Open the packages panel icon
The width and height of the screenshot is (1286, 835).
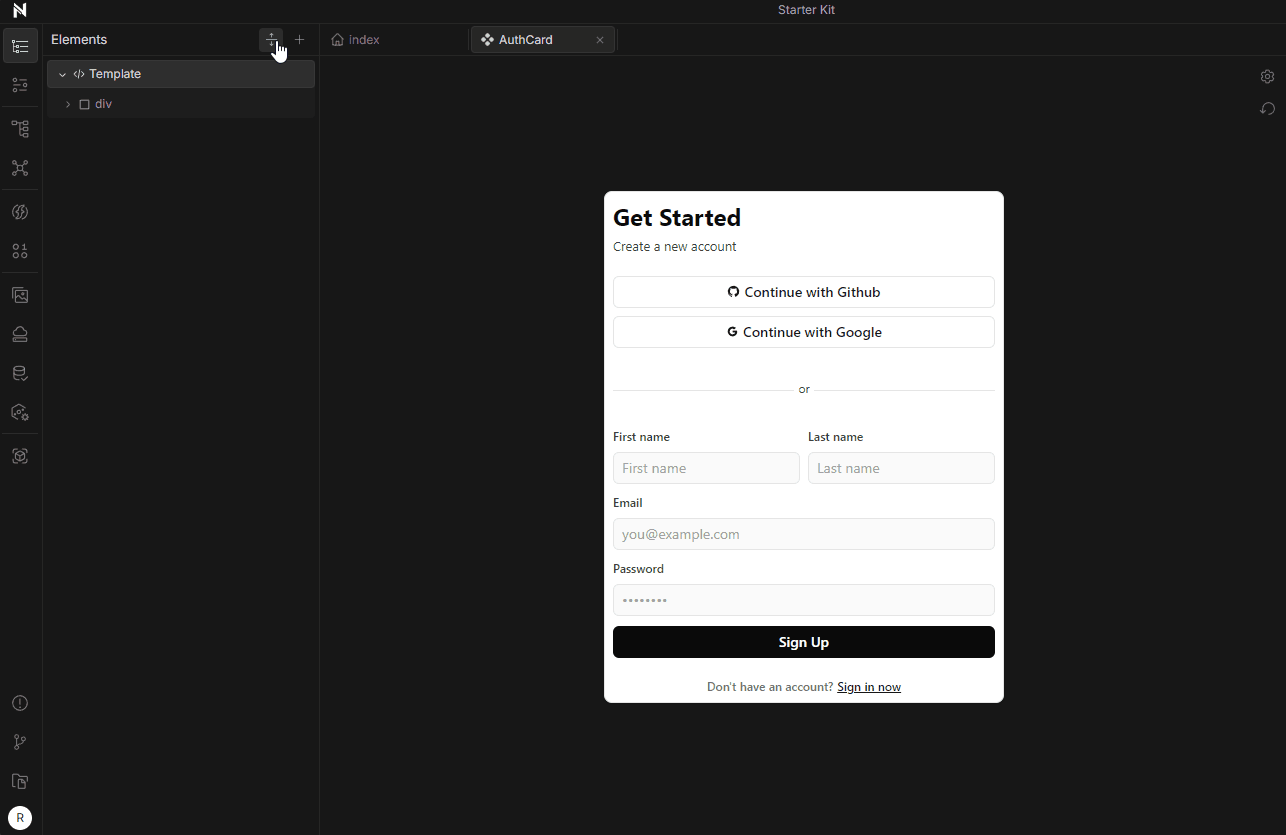(x=20, y=412)
